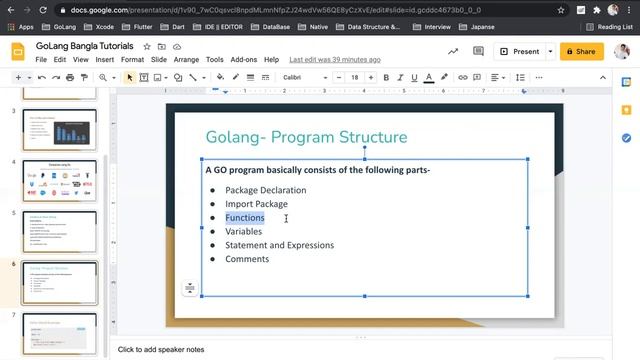Screen dimensions: 640x360
Task: Open the Arrange menu
Action: tap(186, 60)
